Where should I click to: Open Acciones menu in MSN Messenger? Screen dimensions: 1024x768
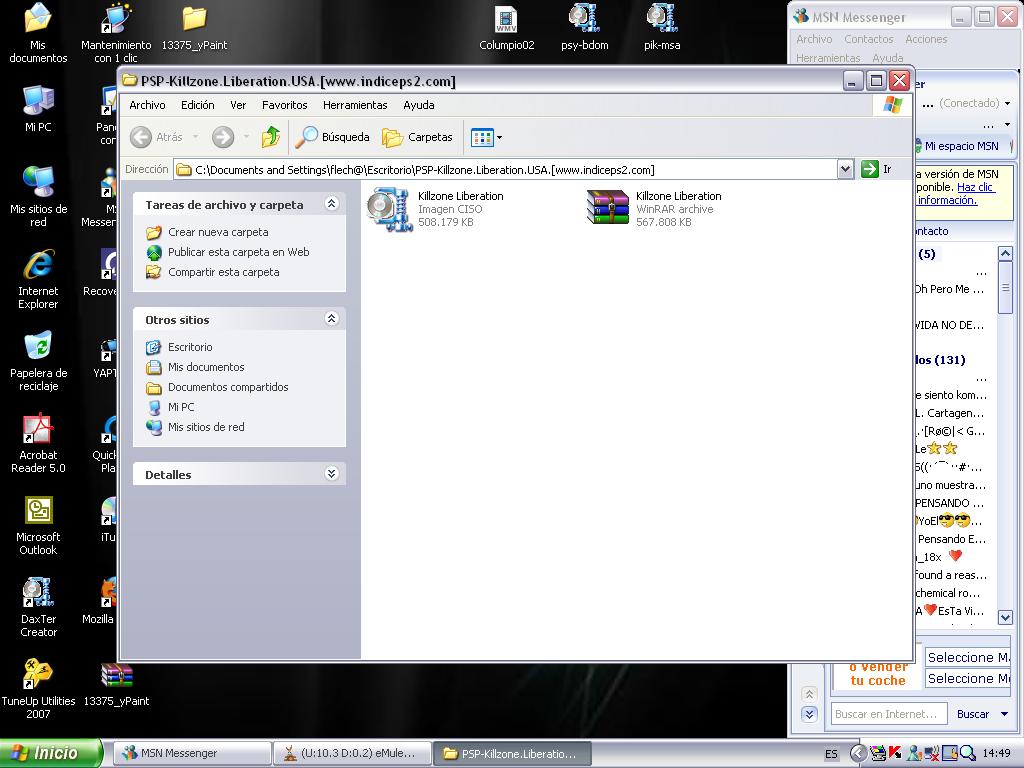click(x=925, y=39)
